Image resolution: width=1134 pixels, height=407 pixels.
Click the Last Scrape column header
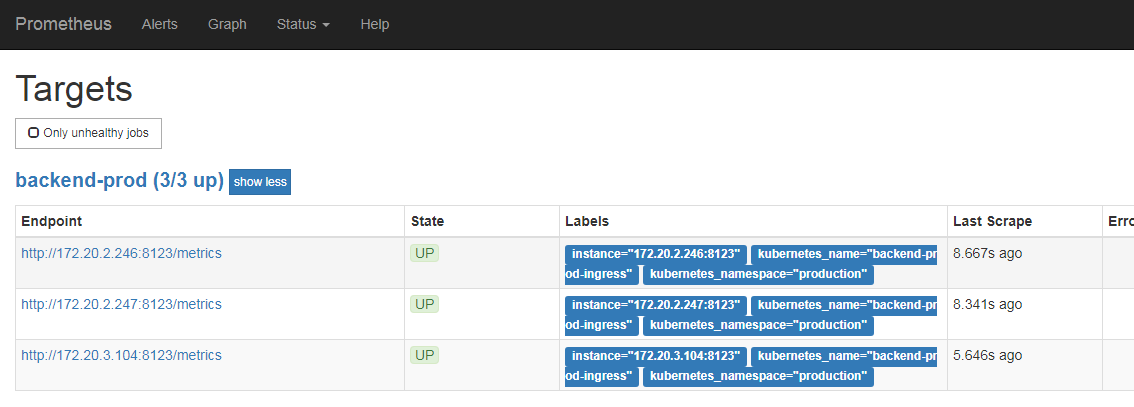tap(992, 221)
